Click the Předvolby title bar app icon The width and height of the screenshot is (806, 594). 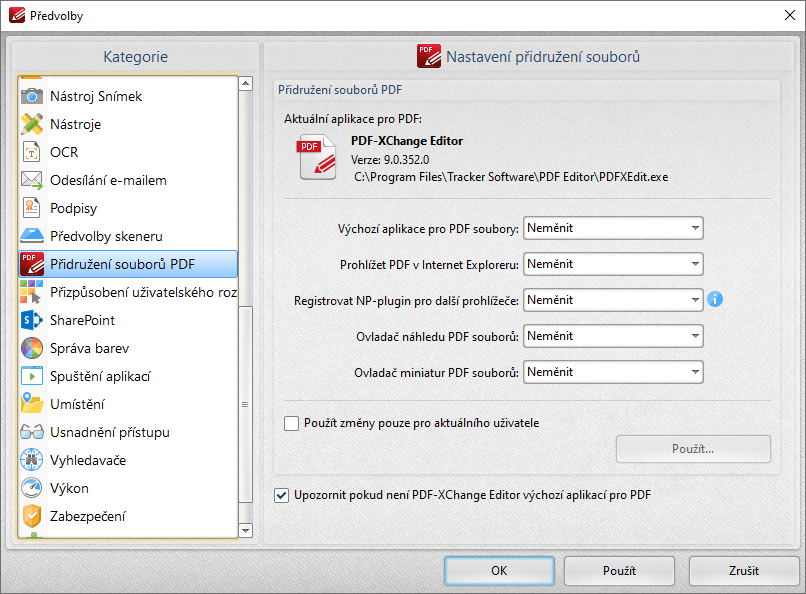16,15
